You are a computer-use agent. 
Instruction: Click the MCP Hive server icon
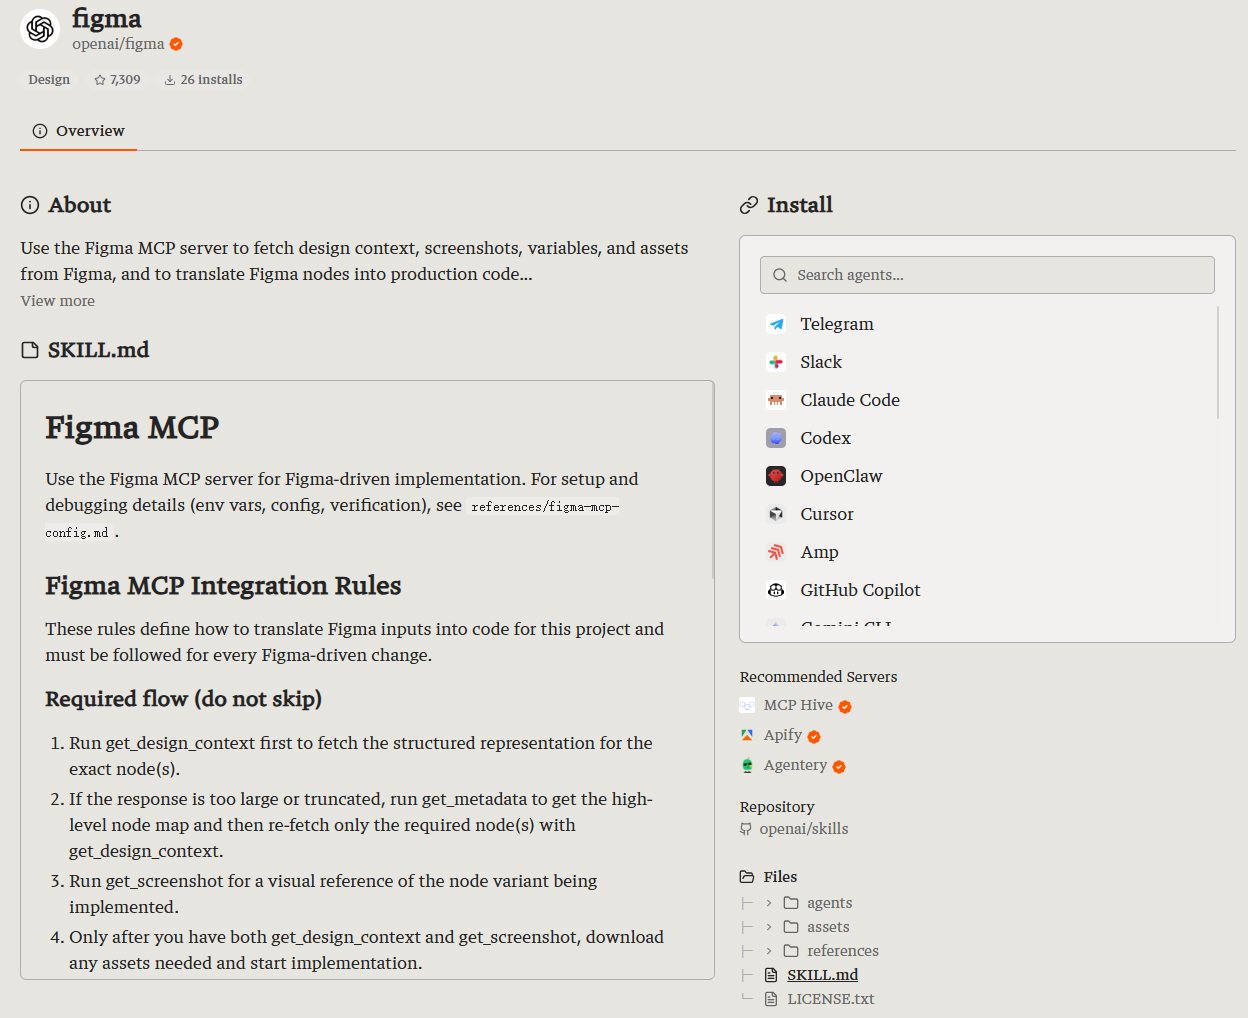[747, 705]
